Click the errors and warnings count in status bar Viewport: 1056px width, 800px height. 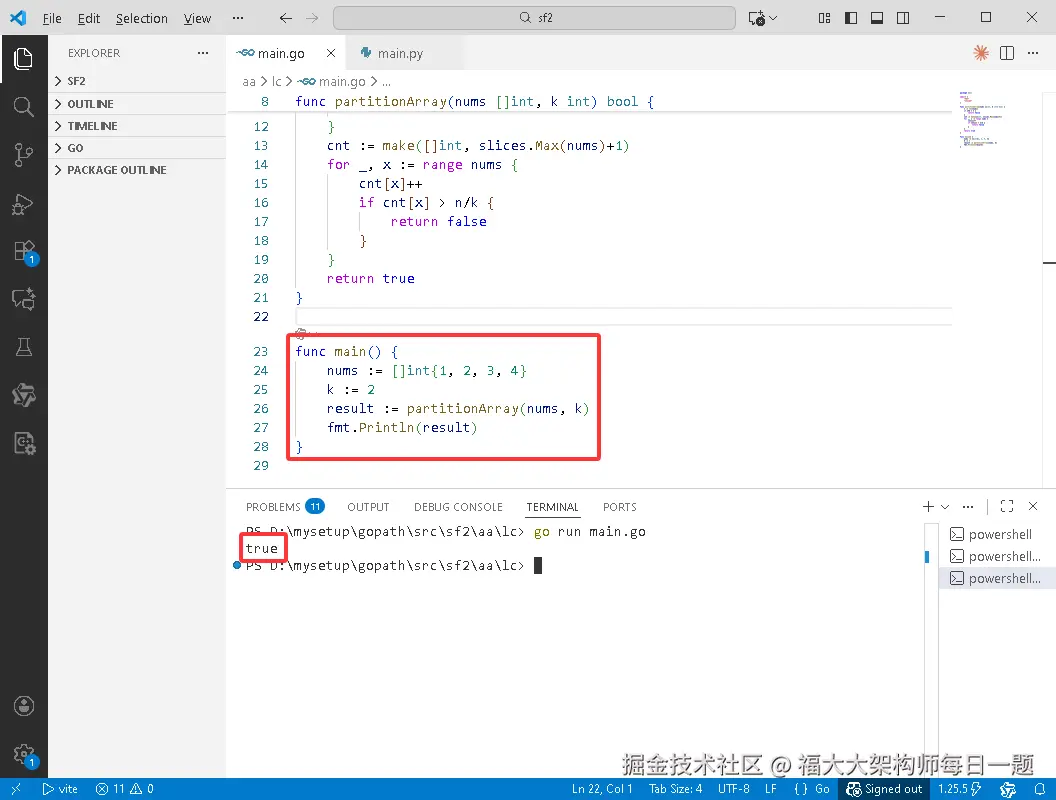pos(125,789)
